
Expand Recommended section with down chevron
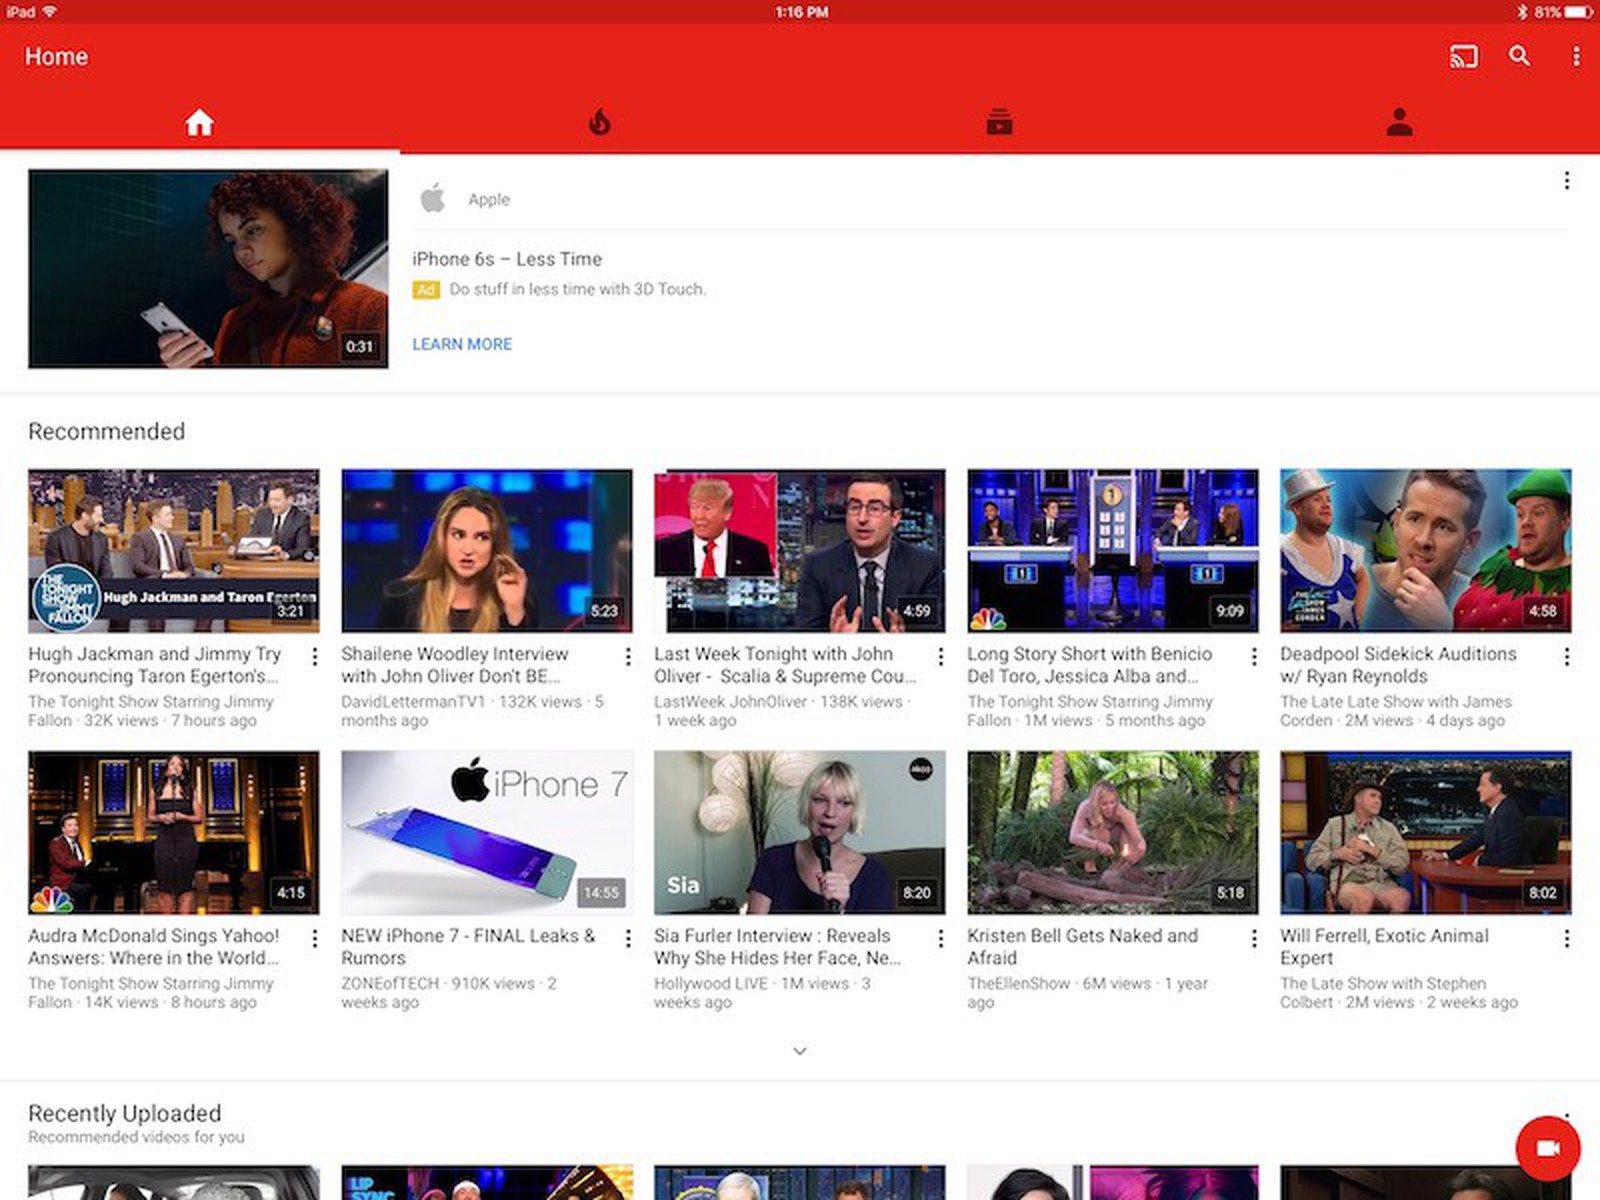point(800,1051)
